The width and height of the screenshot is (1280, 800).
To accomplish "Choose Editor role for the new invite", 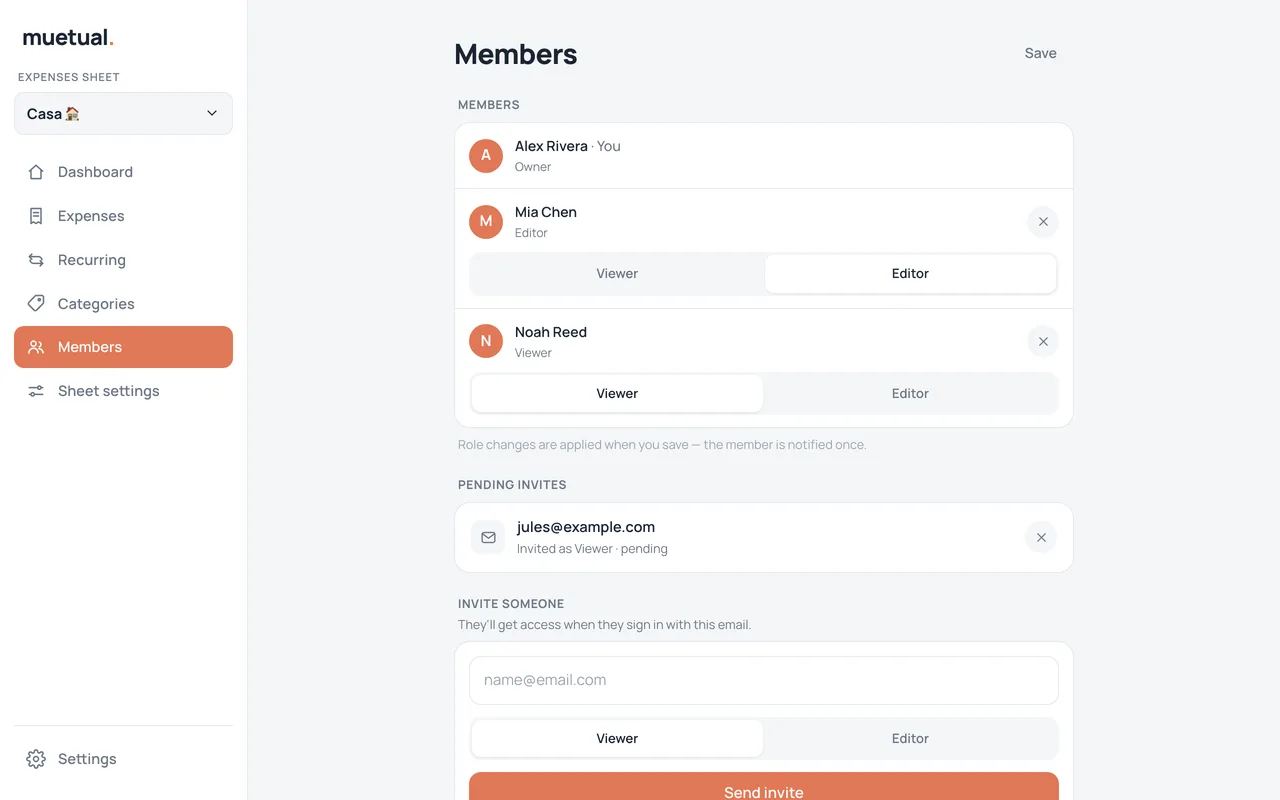I will click(910, 739).
